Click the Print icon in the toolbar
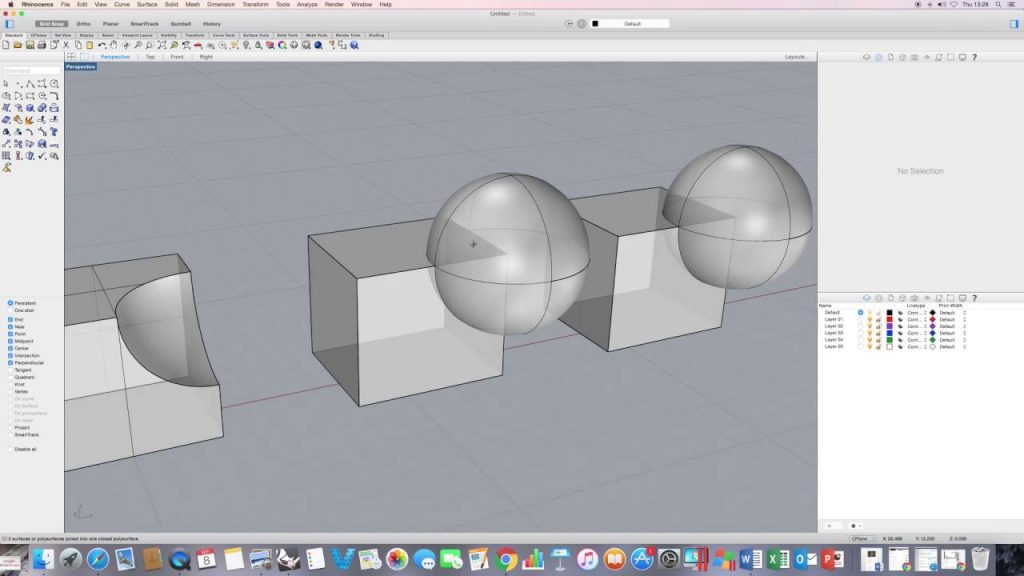 pyautogui.click(x=41, y=45)
